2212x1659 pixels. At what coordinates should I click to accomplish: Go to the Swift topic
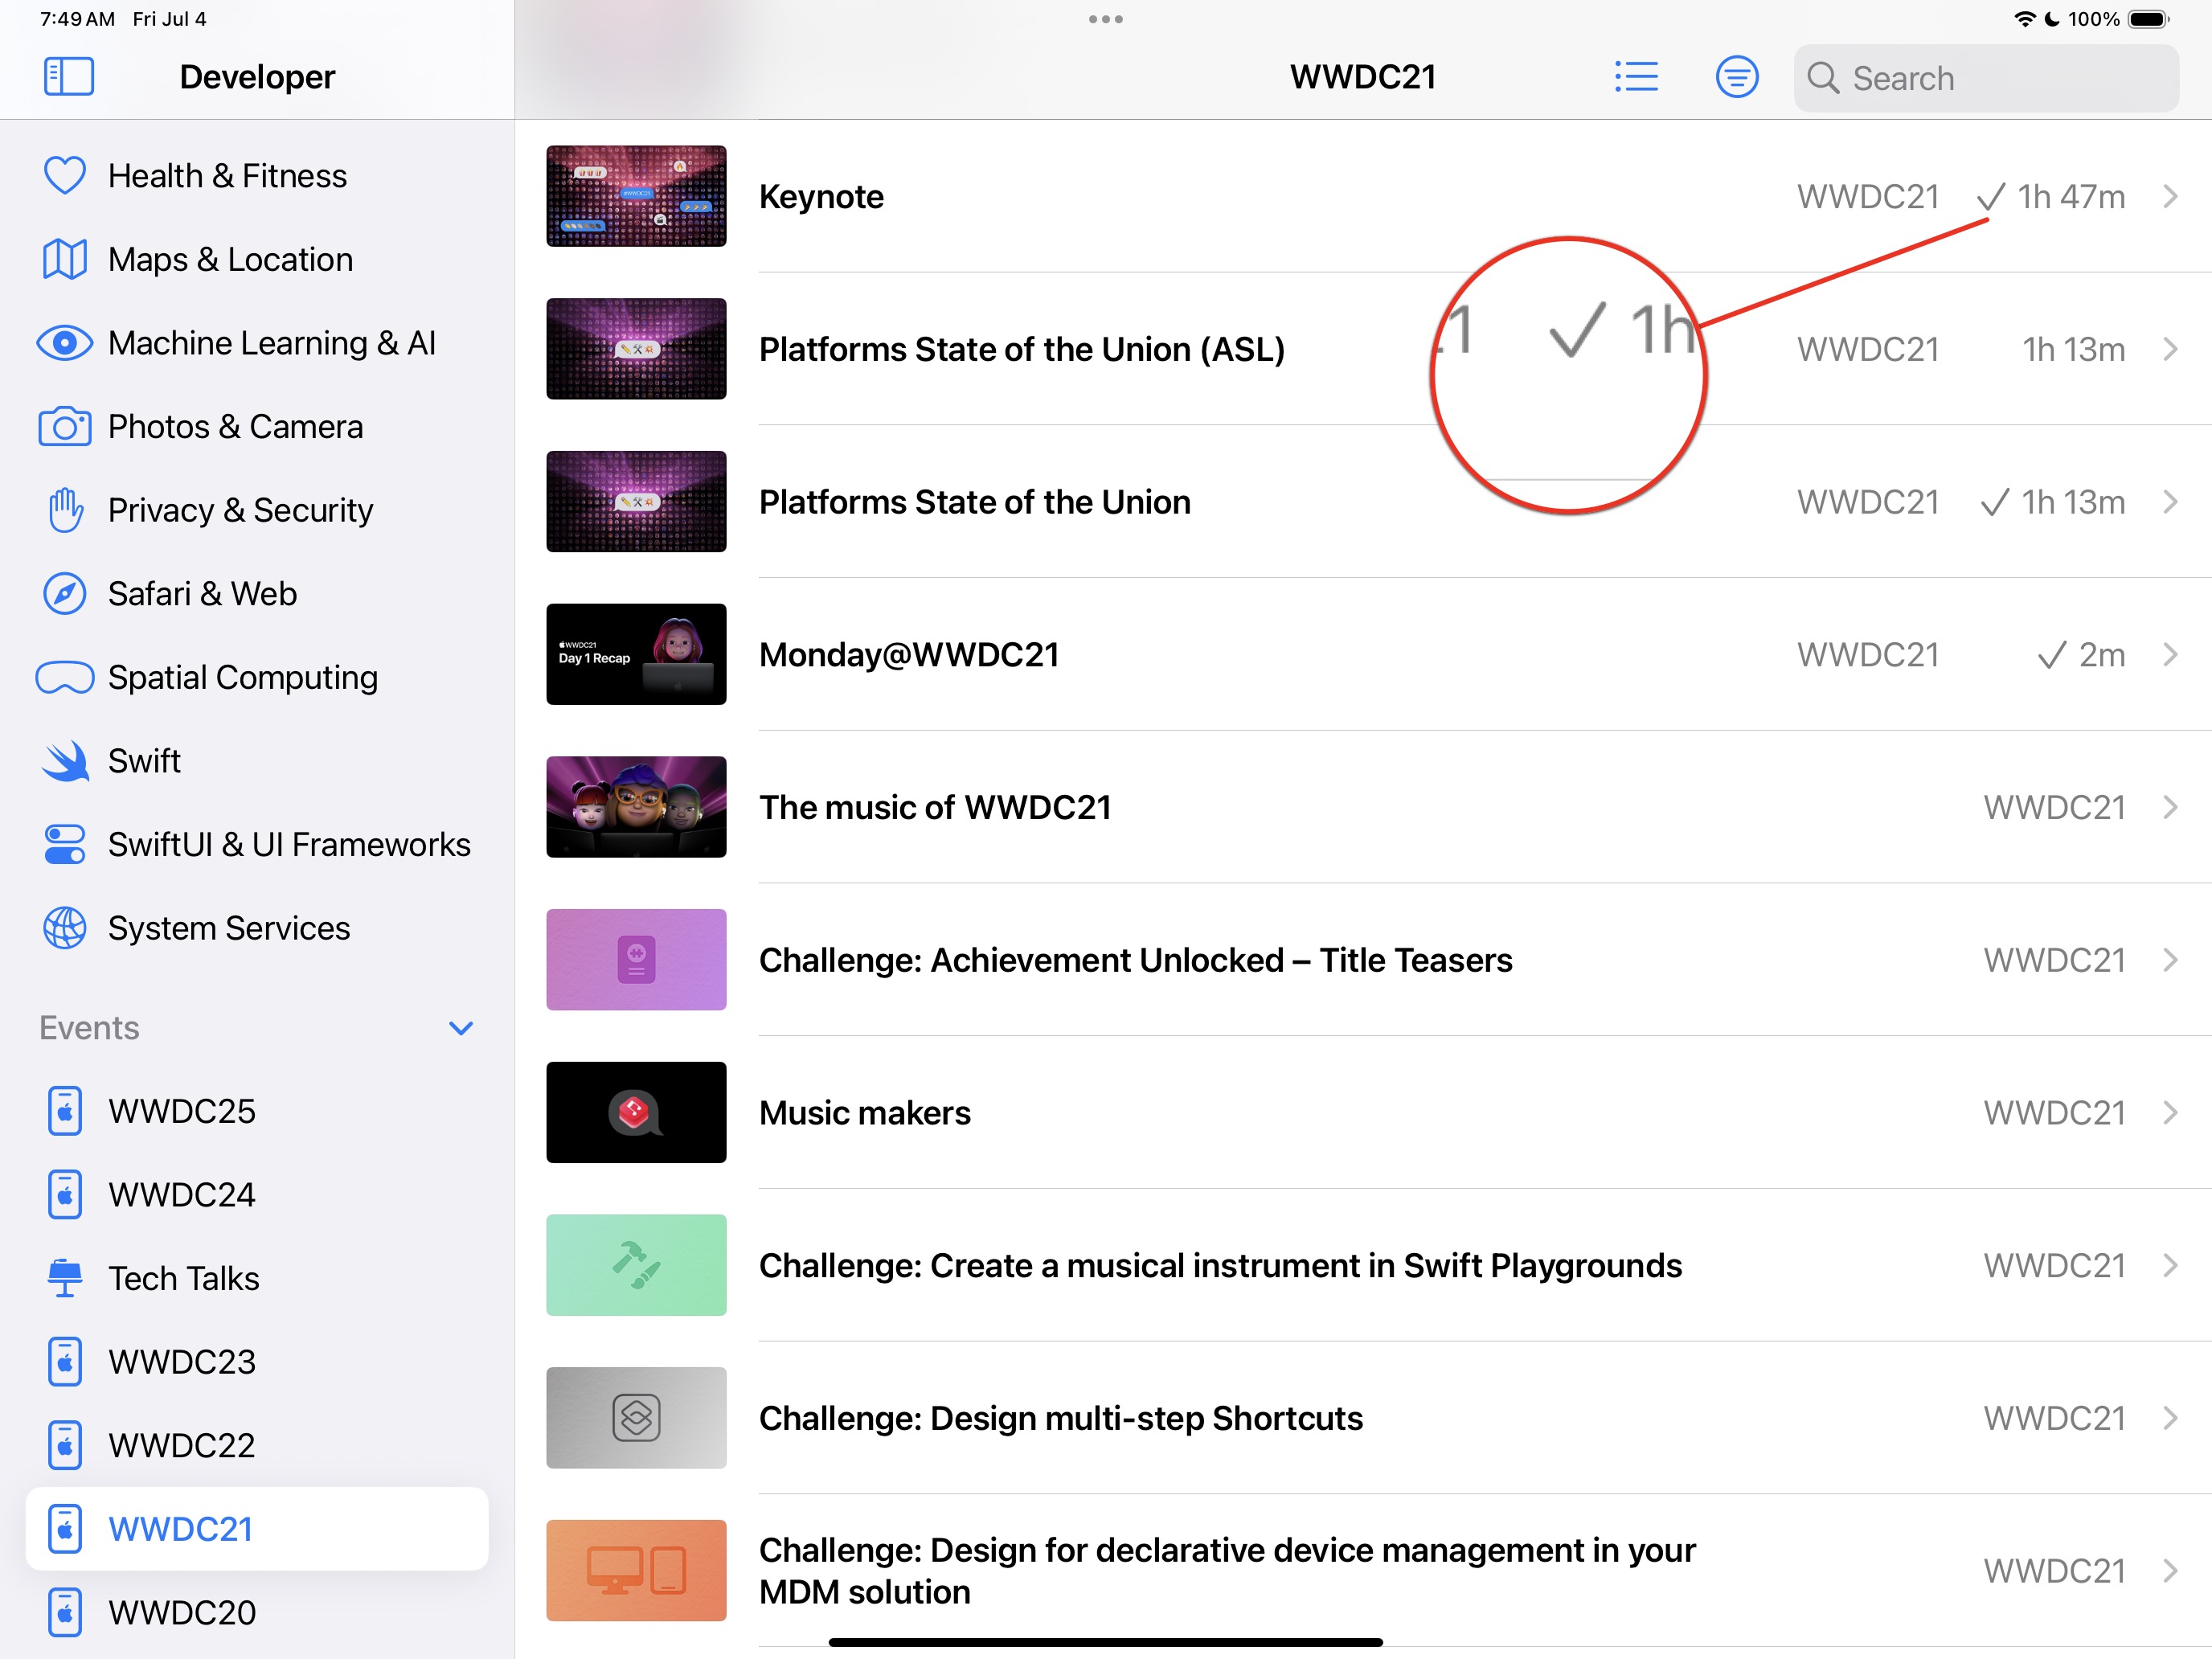[x=257, y=761]
